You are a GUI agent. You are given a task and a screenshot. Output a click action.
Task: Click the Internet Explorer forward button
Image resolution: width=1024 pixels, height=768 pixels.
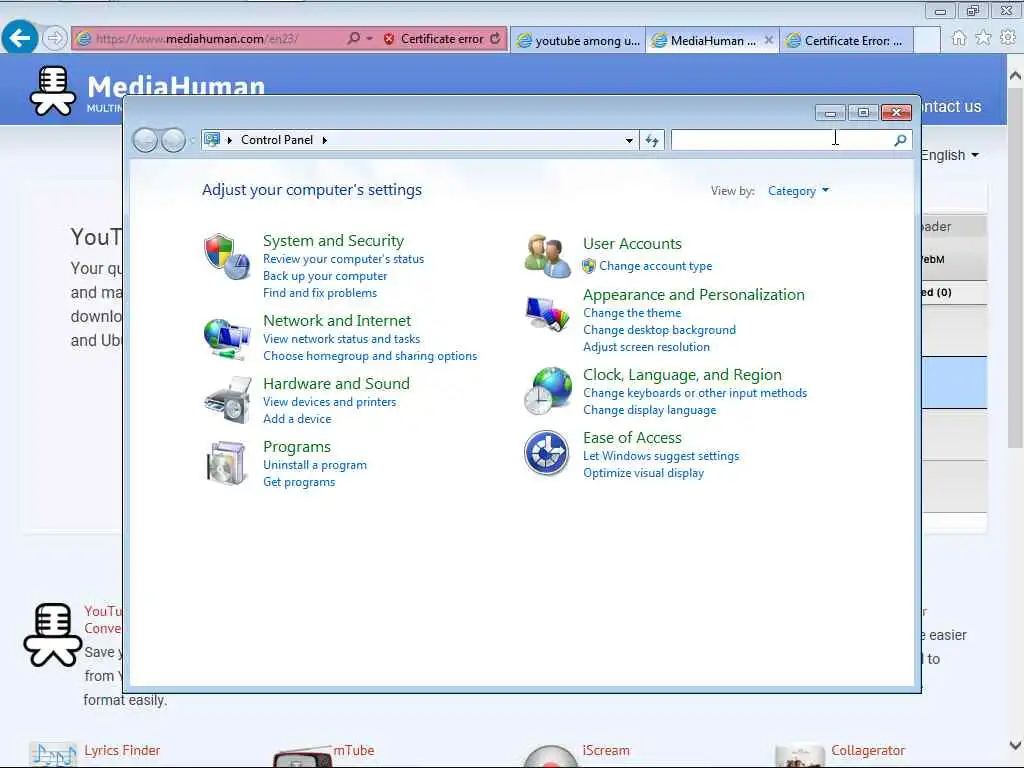[x=55, y=39]
